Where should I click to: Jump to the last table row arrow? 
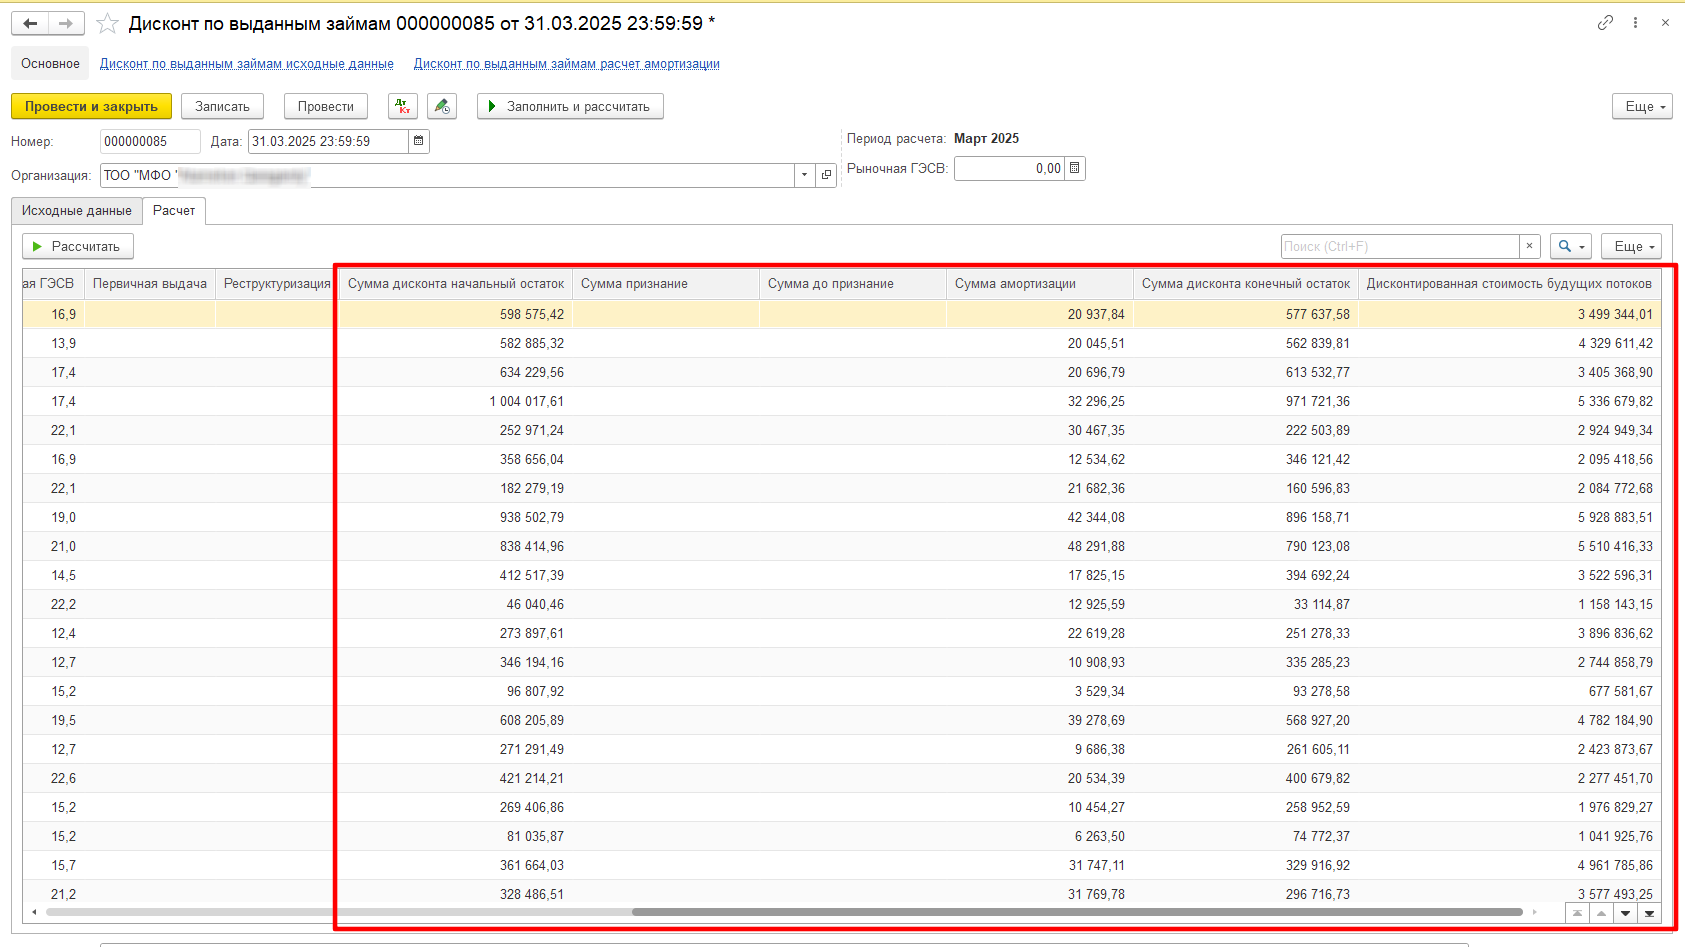[x=1649, y=913]
